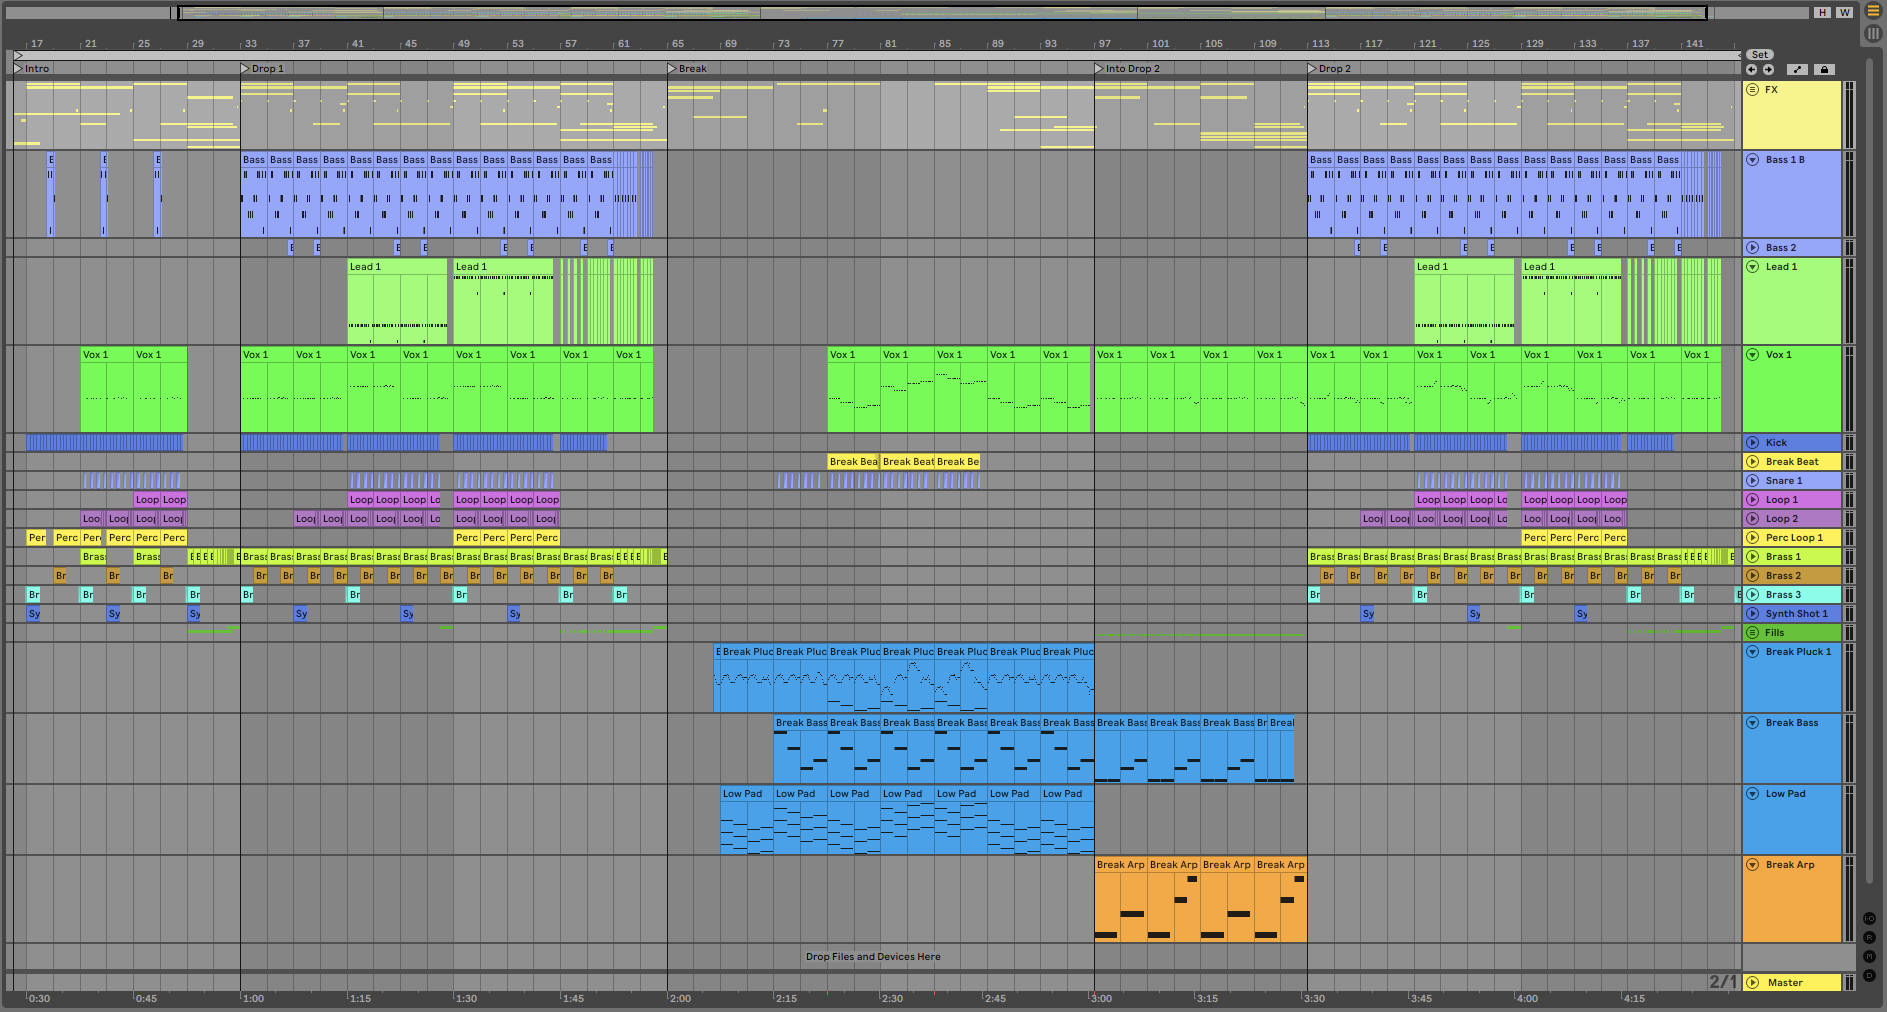Select the Break Arp track name
This screenshot has width=1887, height=1012.
tap(1790, 865)
